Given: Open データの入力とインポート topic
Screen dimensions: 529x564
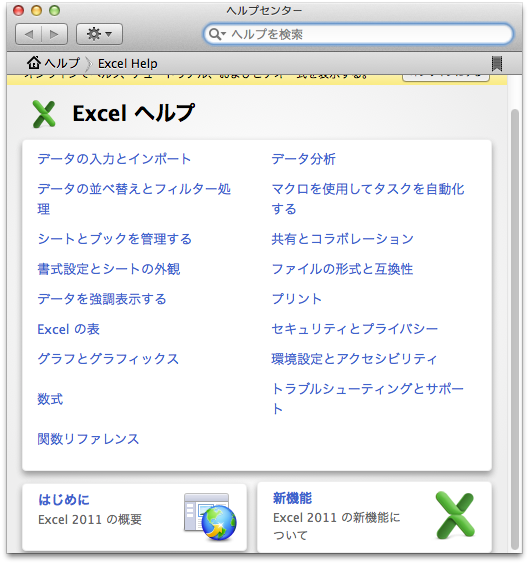Looking at the screenshot, I should (x=114, y=159).
